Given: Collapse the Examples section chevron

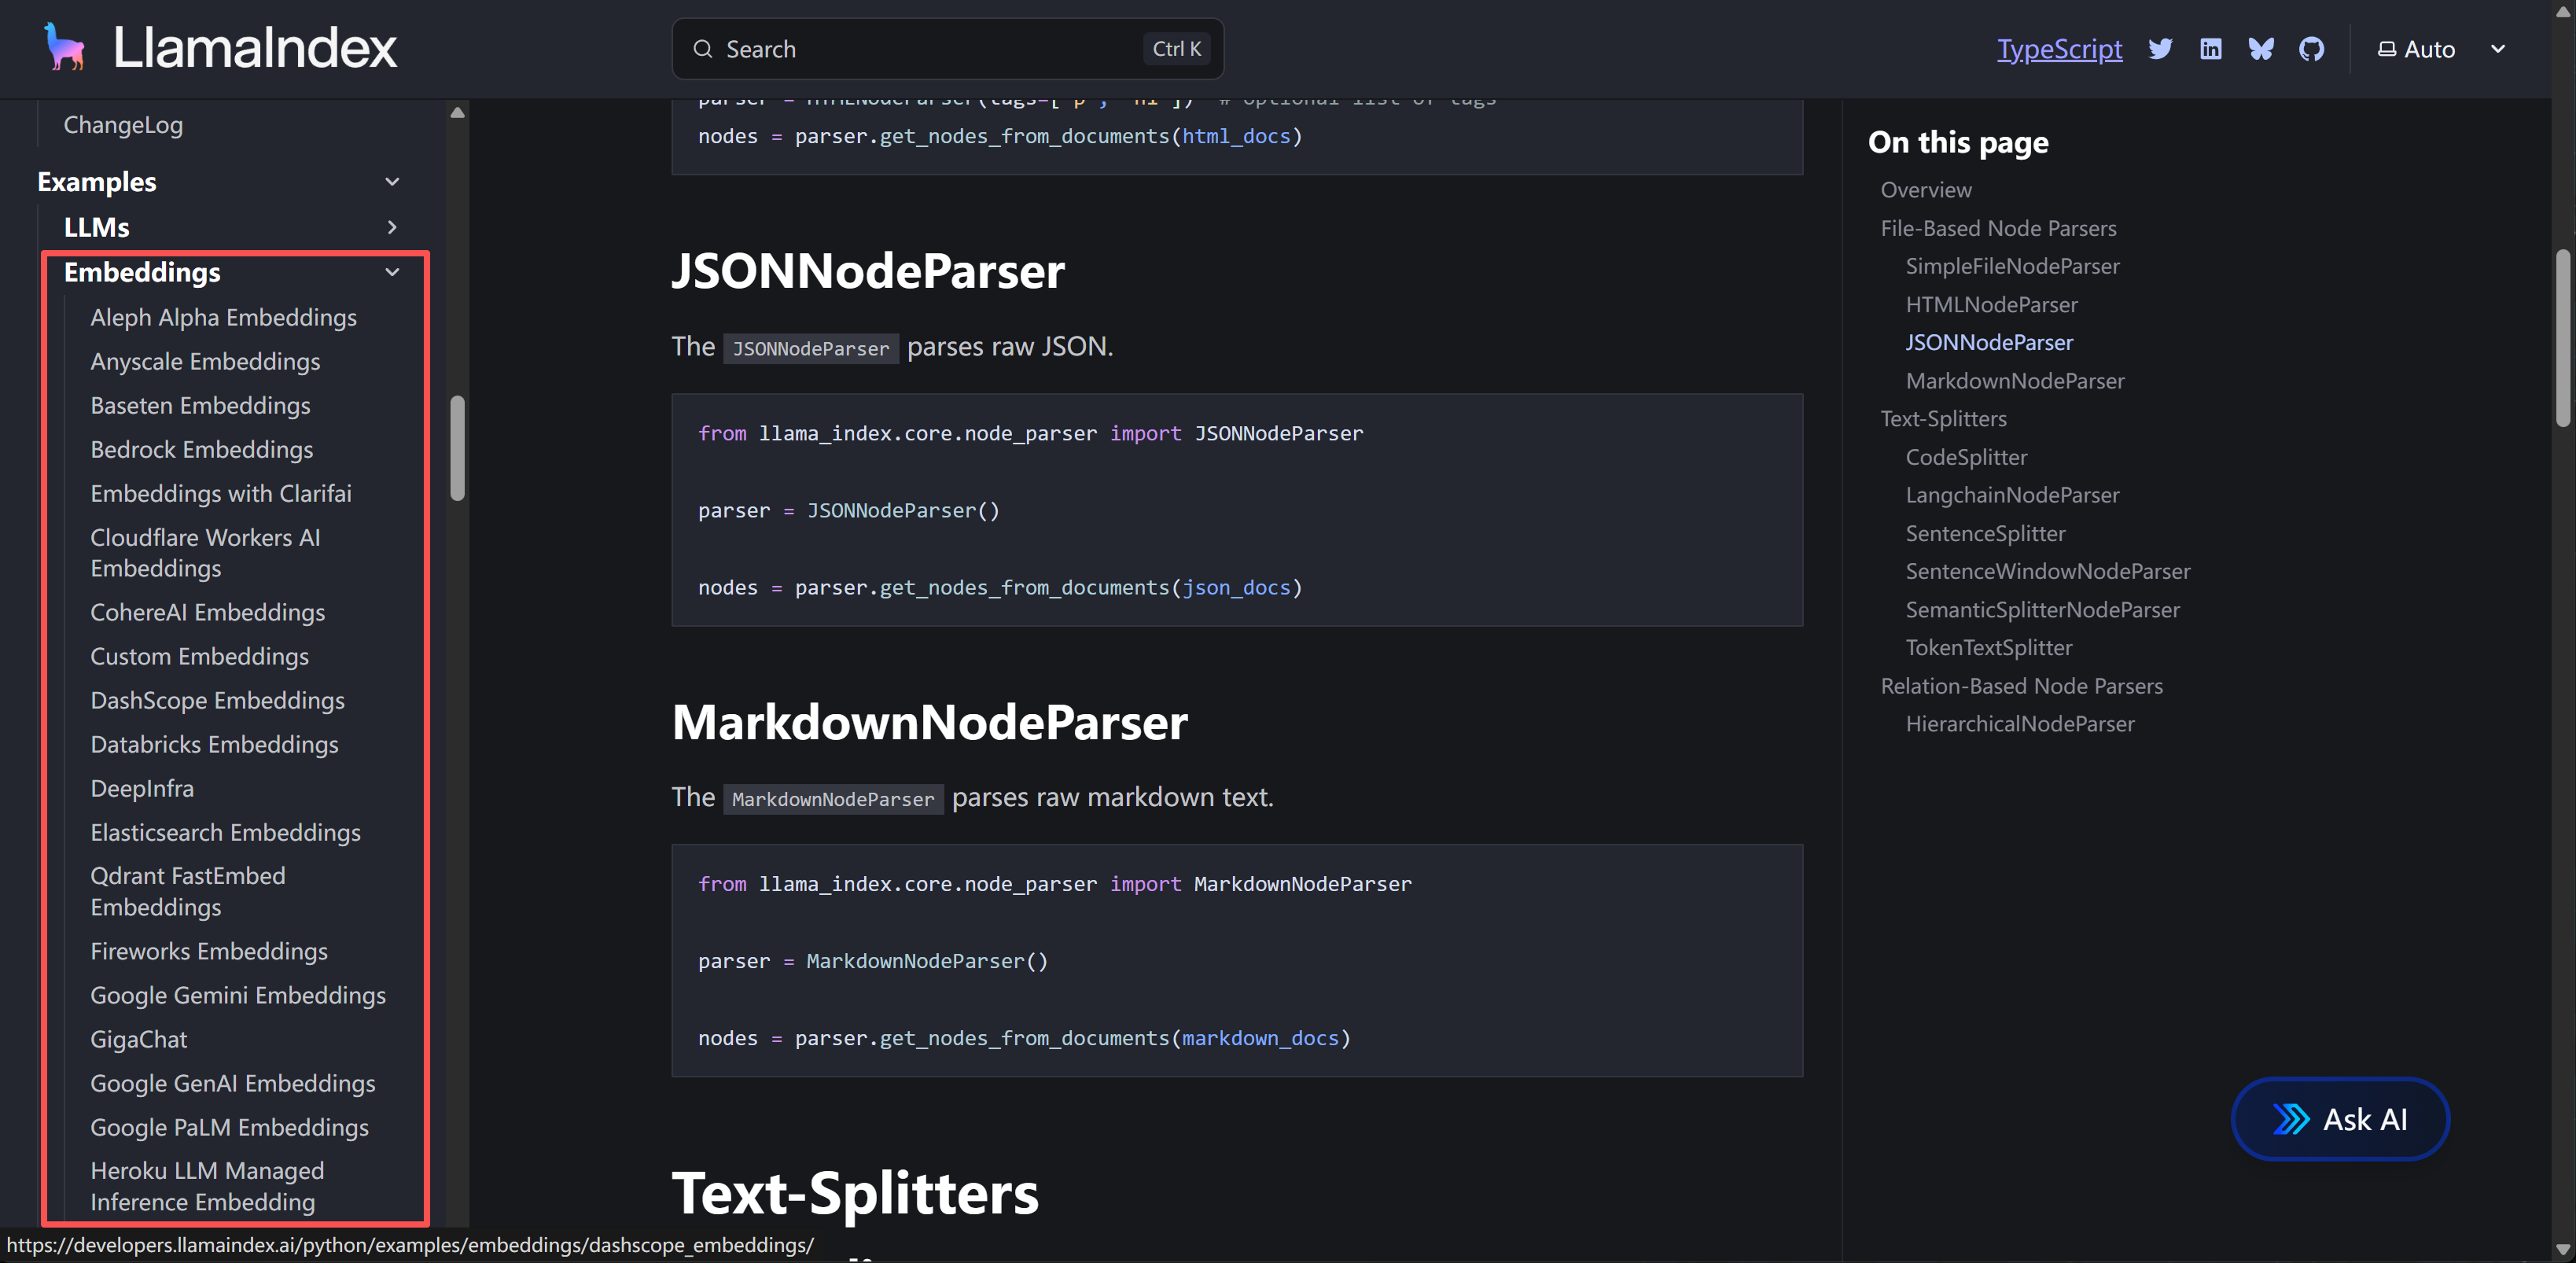Looking at the screenshot, I should click(392, 182).
